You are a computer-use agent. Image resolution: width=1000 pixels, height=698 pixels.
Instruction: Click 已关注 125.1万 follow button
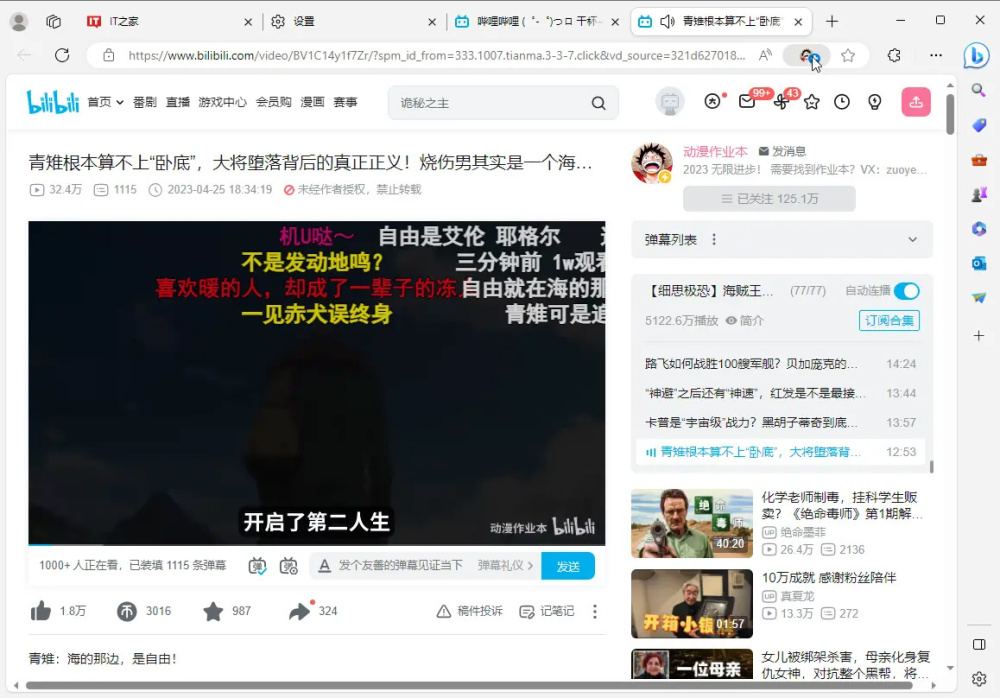[769, 199]
